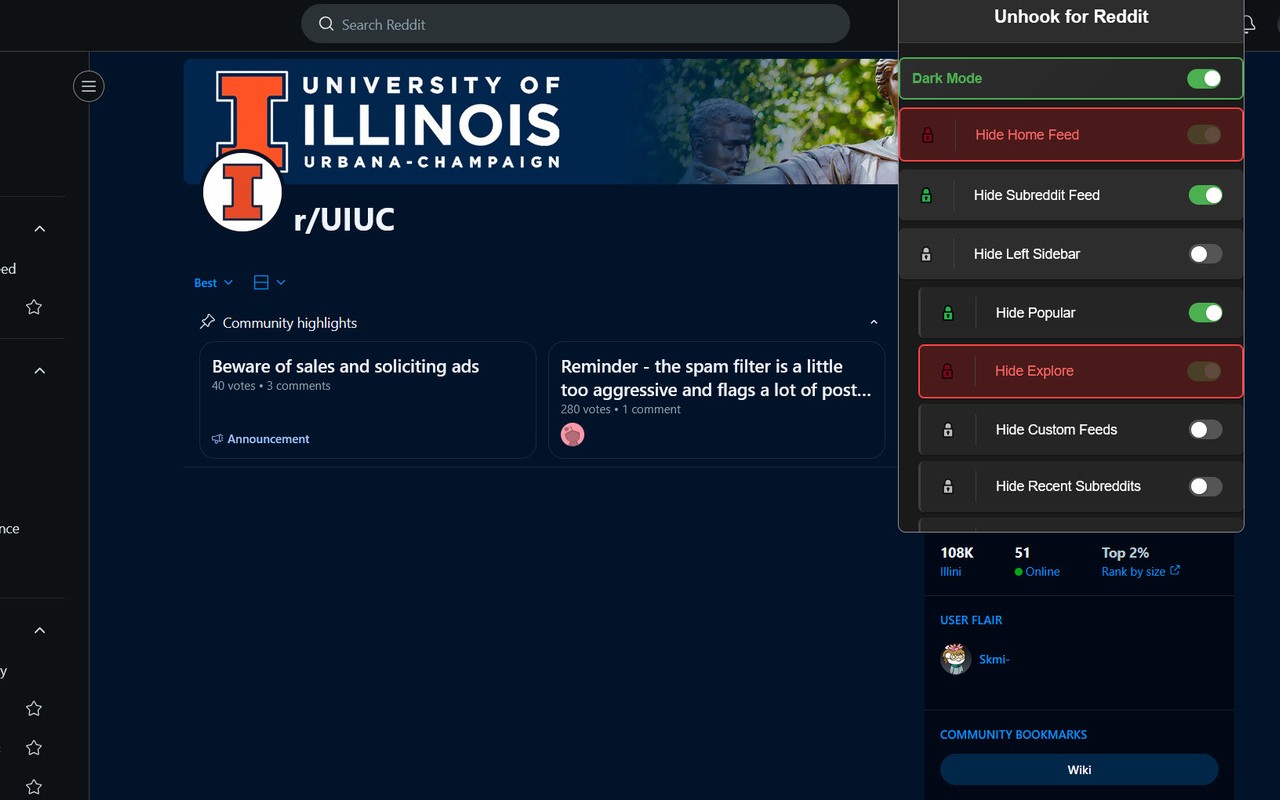Turn on the Hide Recent Subreddits switch
Viewport: 1280px width, 800px height.
click(x=1205, y=486)
